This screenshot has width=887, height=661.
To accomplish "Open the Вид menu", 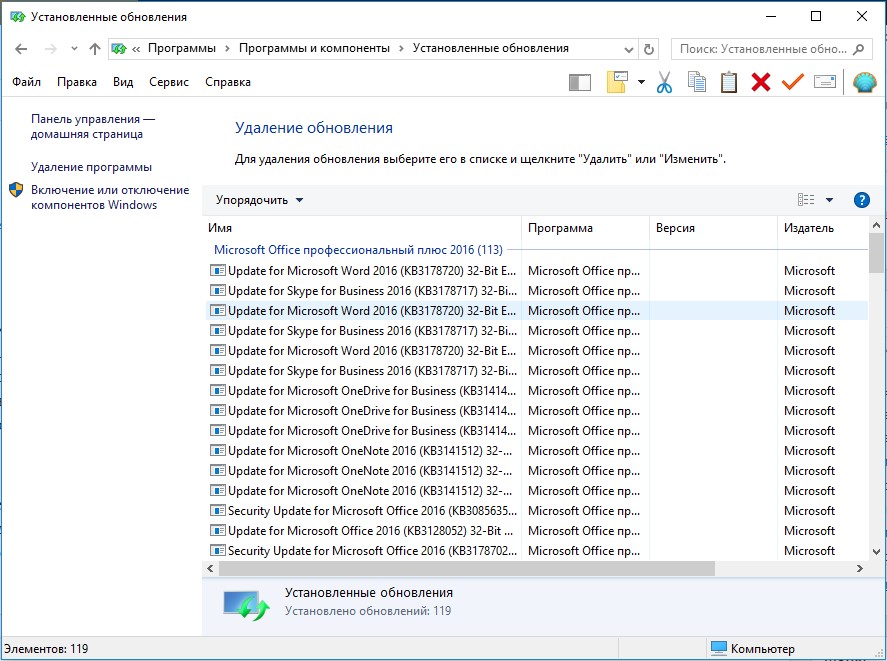I will (123, 82).
